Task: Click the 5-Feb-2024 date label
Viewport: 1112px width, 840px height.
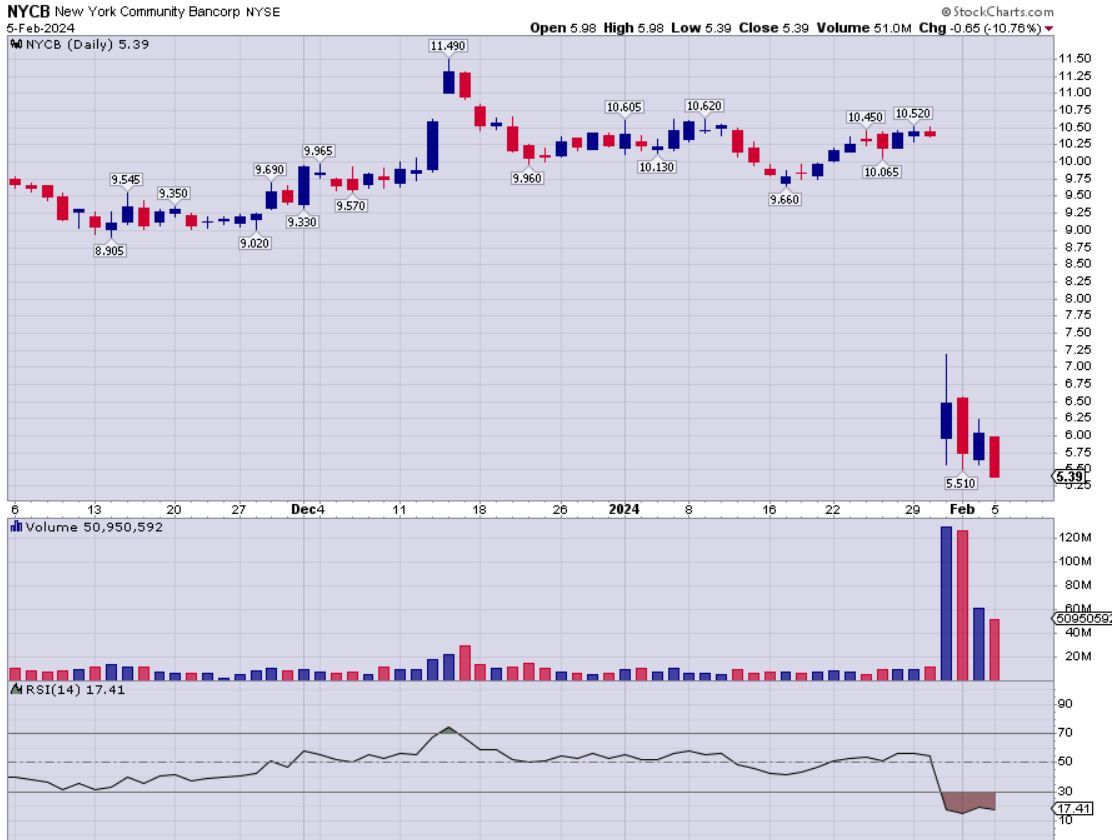Action: pyautogui.click(x=40, y=28)
